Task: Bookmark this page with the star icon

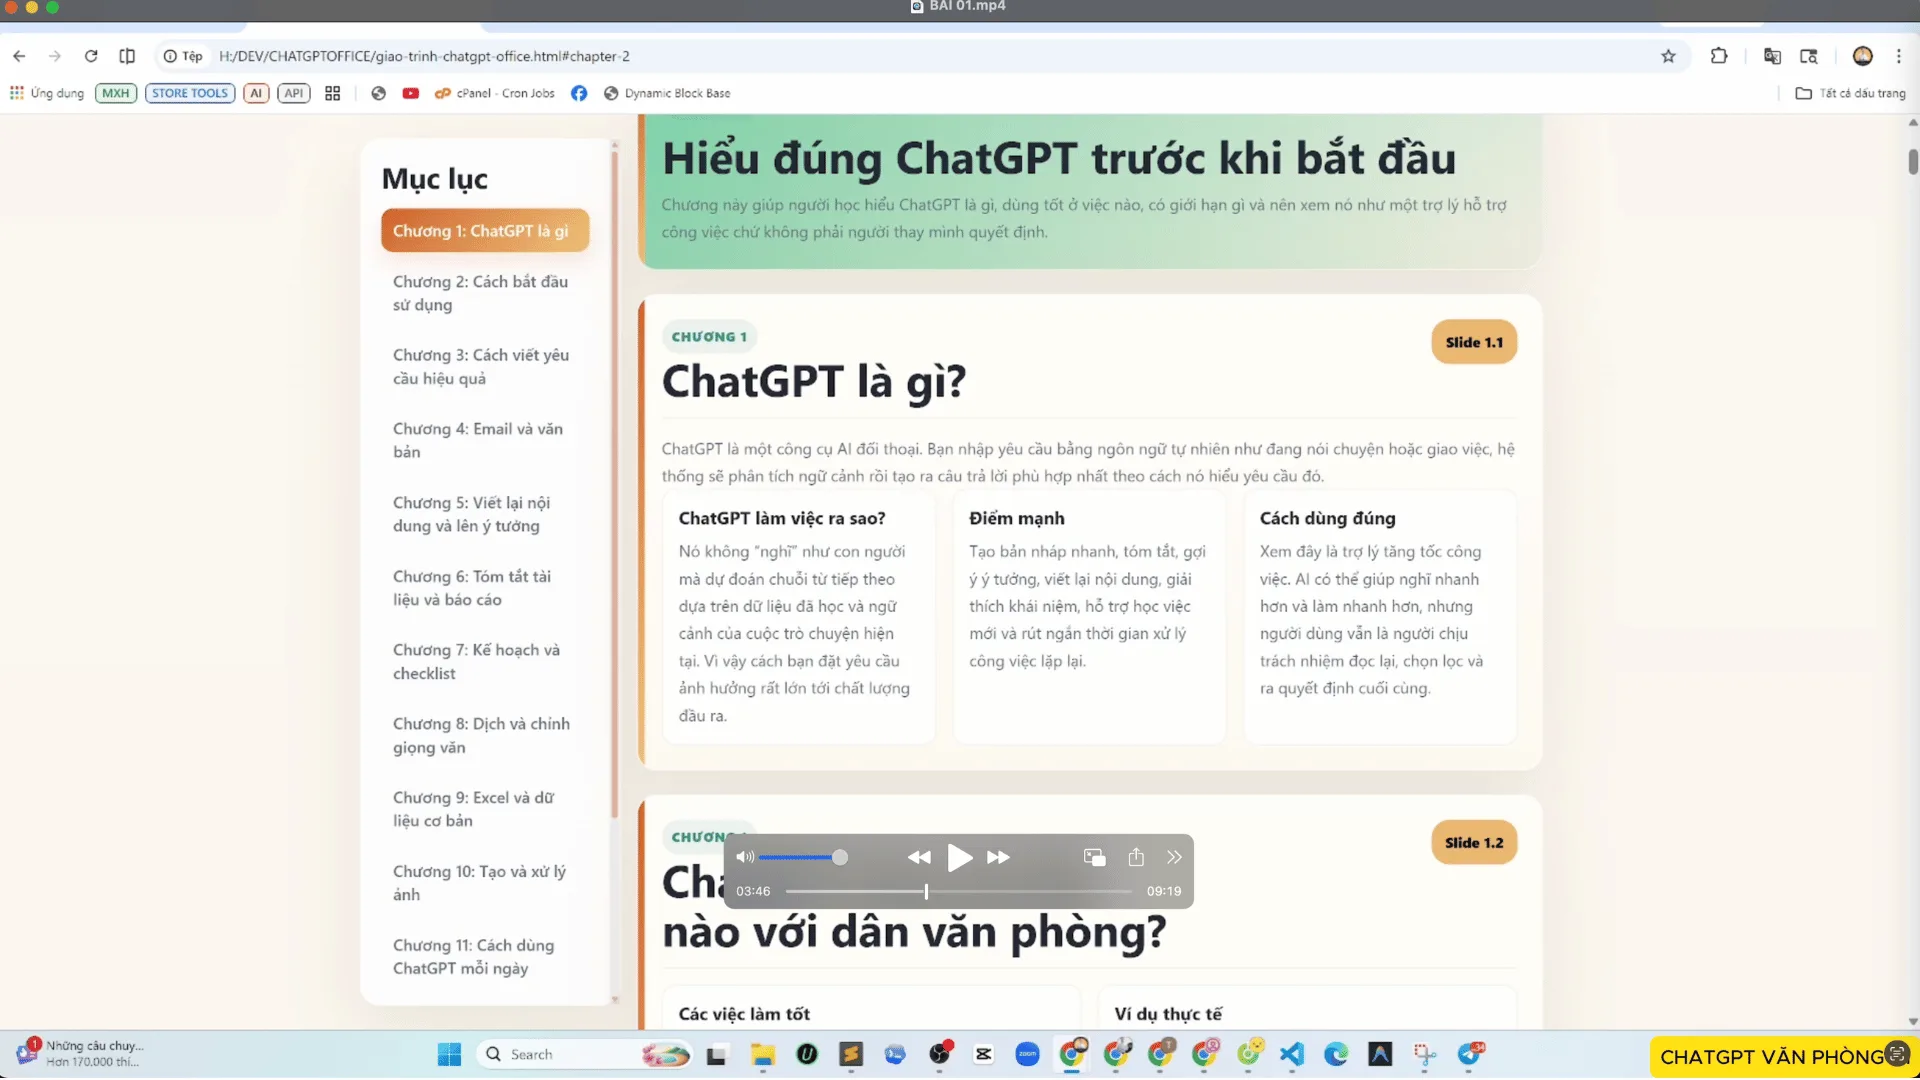Action: click(1668, 56)
